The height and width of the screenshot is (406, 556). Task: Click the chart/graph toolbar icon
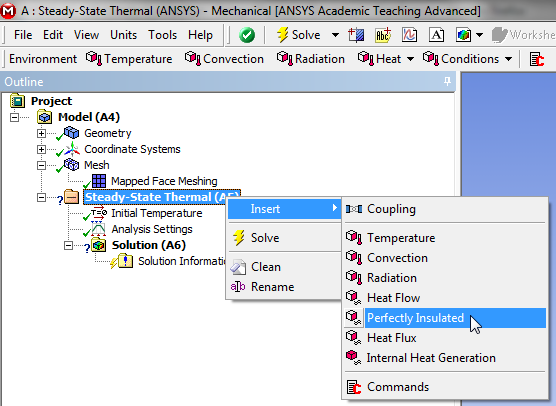point(409,35)
